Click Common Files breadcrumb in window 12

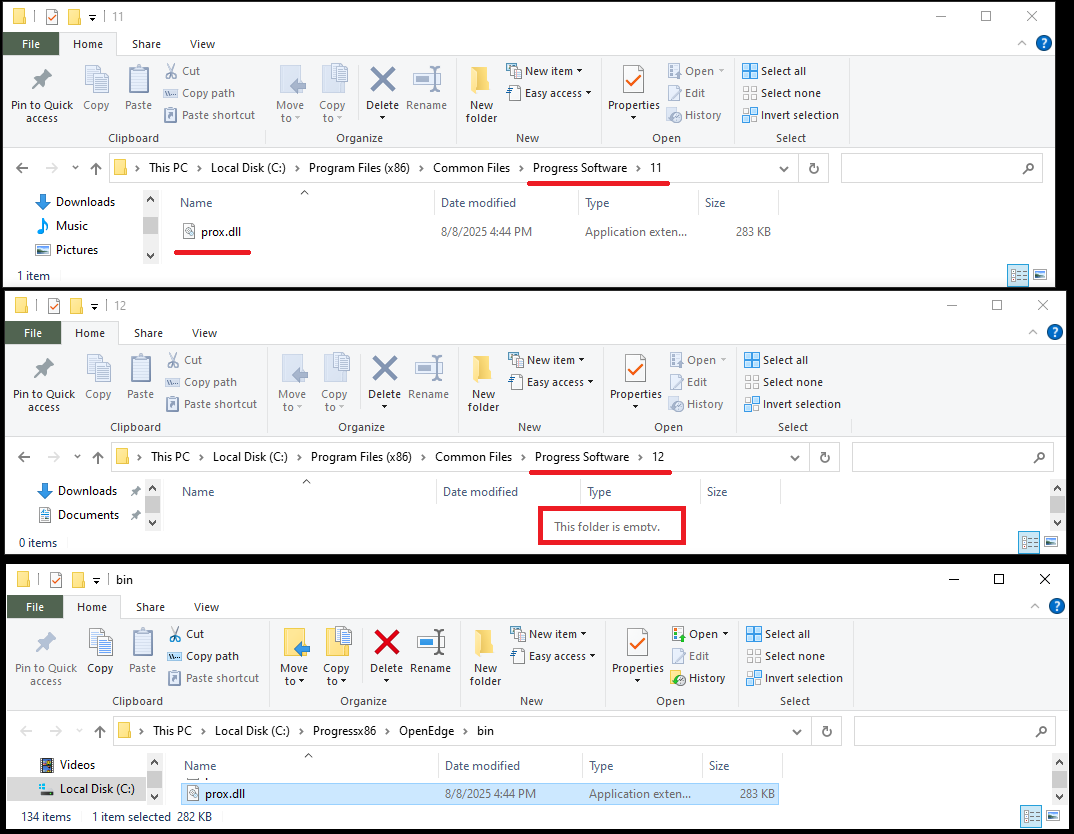pos(473,457)
